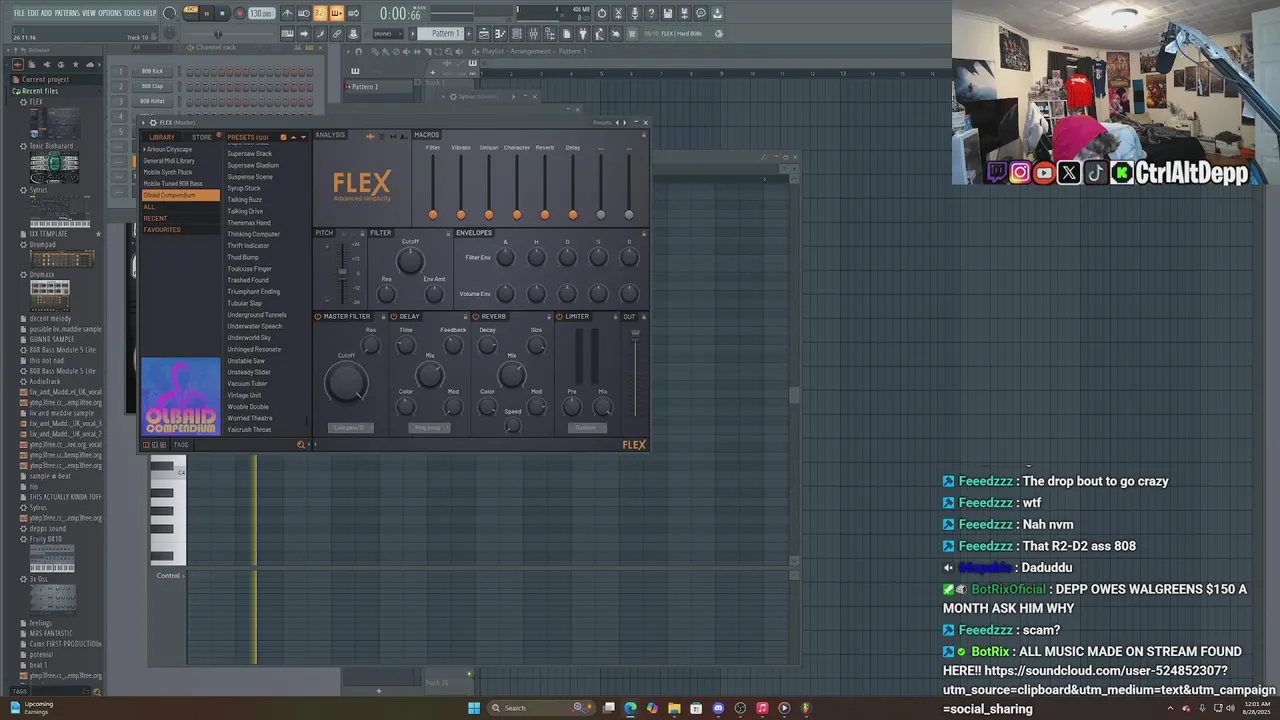Open the stream's Twitch icon
1280x720 pixels.
[997, 173]
